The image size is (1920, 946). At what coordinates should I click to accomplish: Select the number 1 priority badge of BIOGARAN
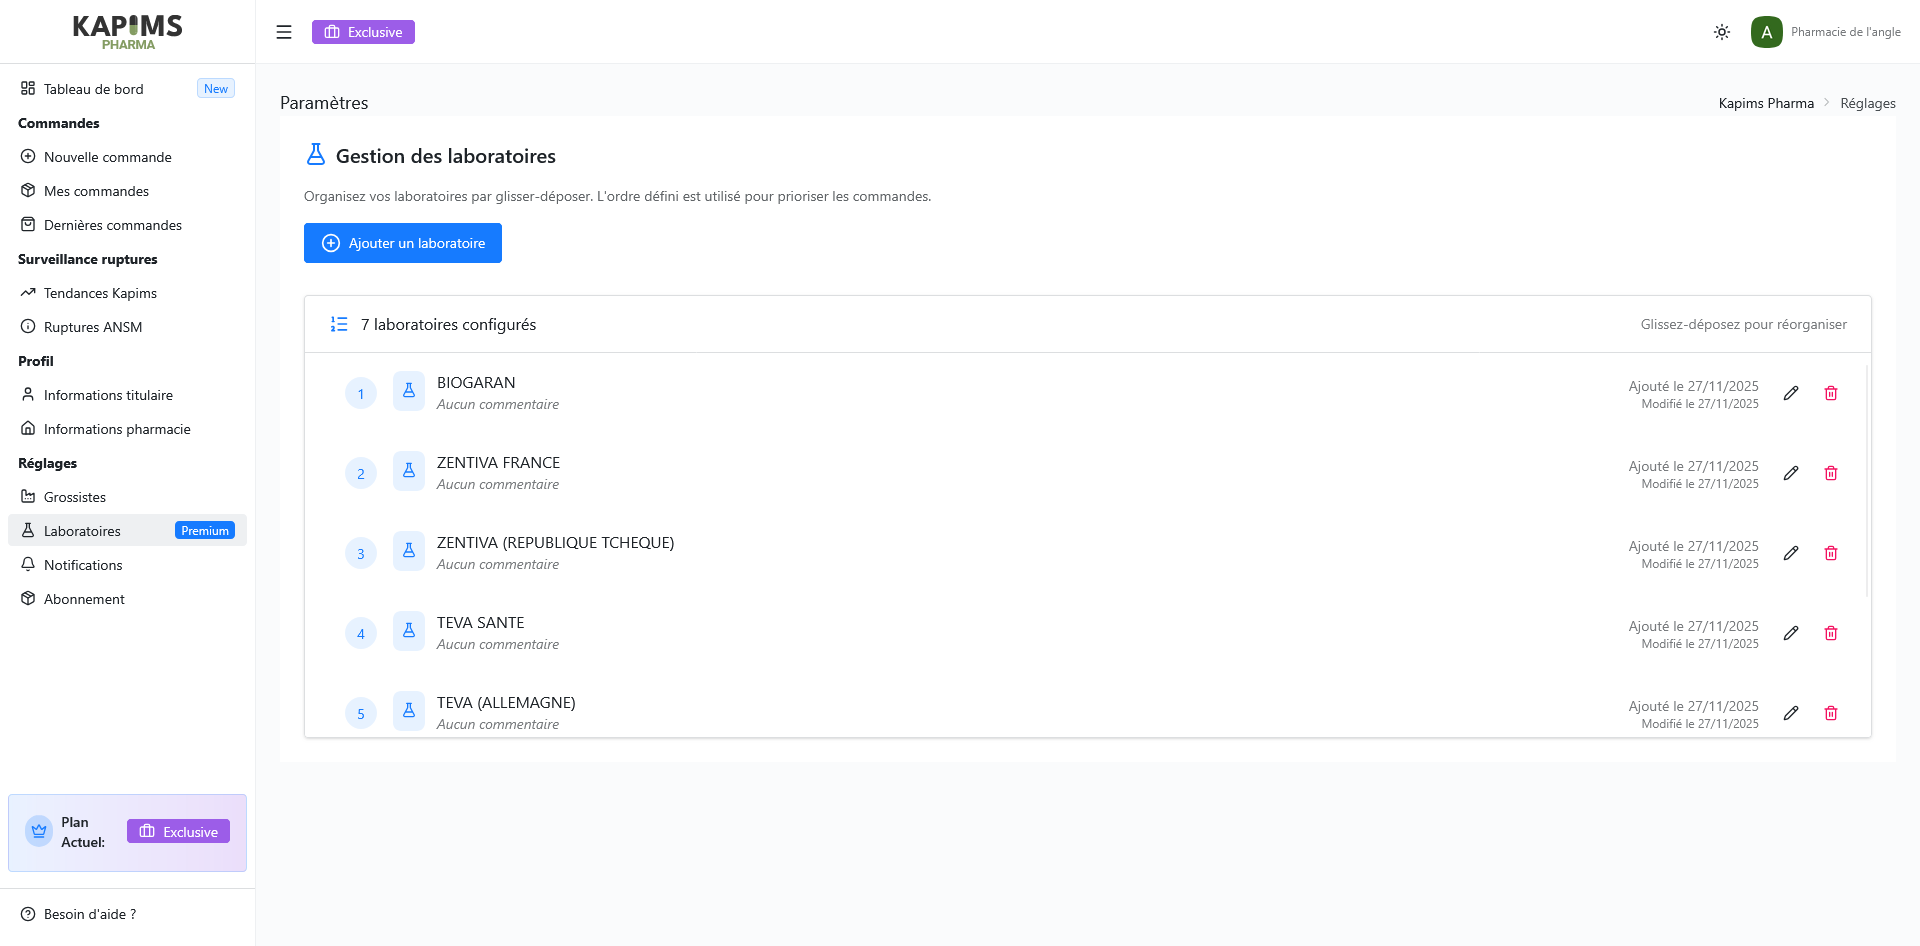coord(361,394)
